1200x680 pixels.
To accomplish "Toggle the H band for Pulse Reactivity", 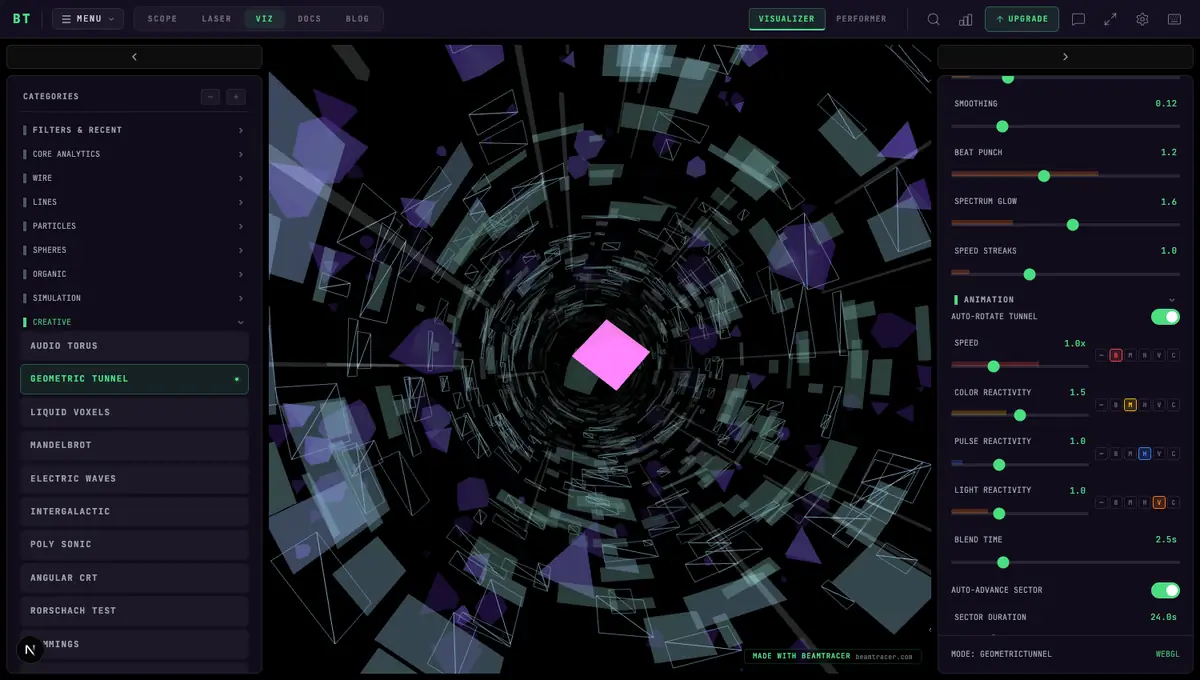I will [x=1145, y=453].
